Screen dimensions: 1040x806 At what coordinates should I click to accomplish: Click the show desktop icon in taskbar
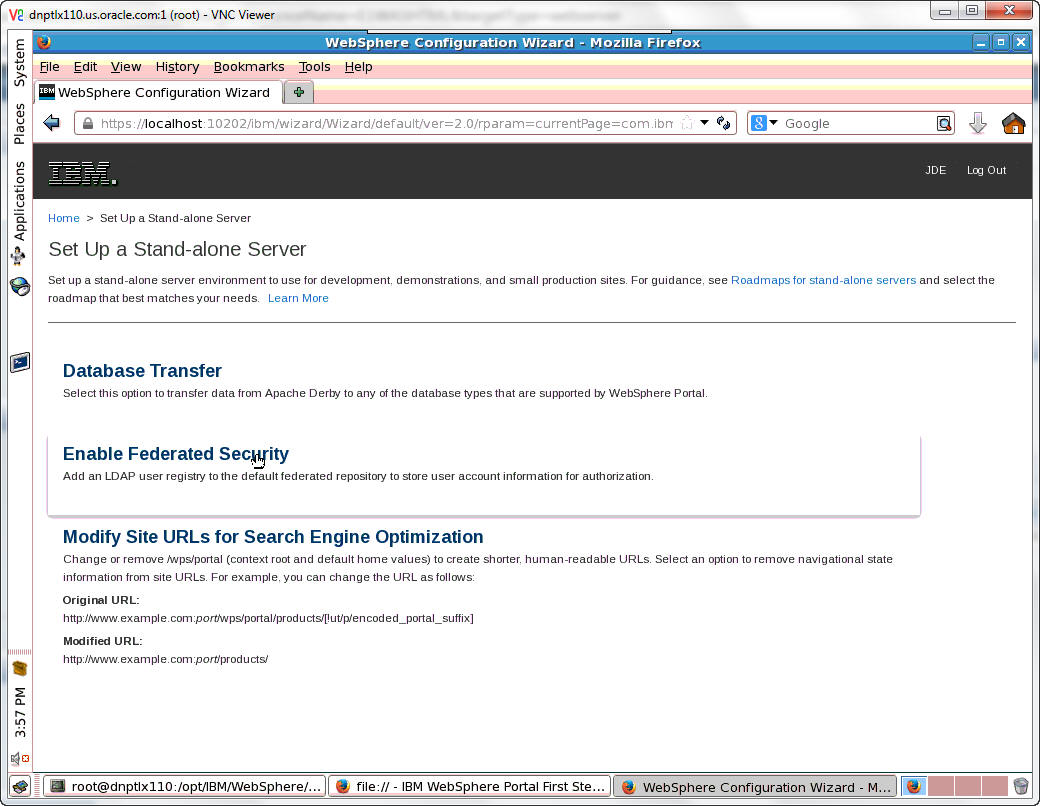(x=20, y=787)
